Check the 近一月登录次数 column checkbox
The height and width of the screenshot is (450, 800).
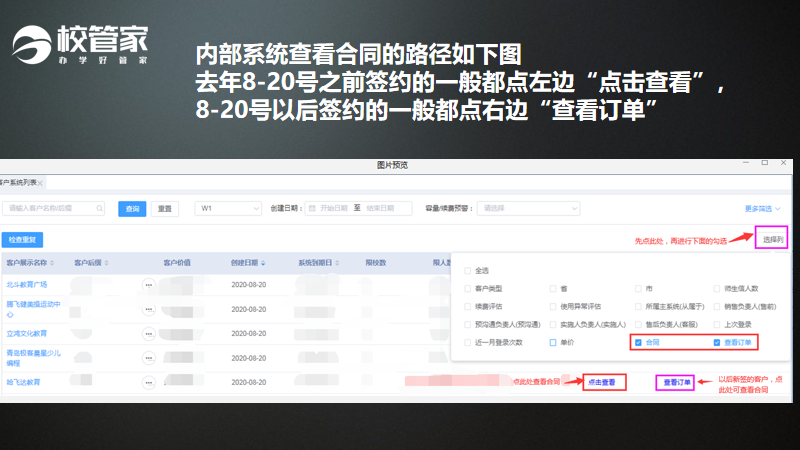pos(467,342)
